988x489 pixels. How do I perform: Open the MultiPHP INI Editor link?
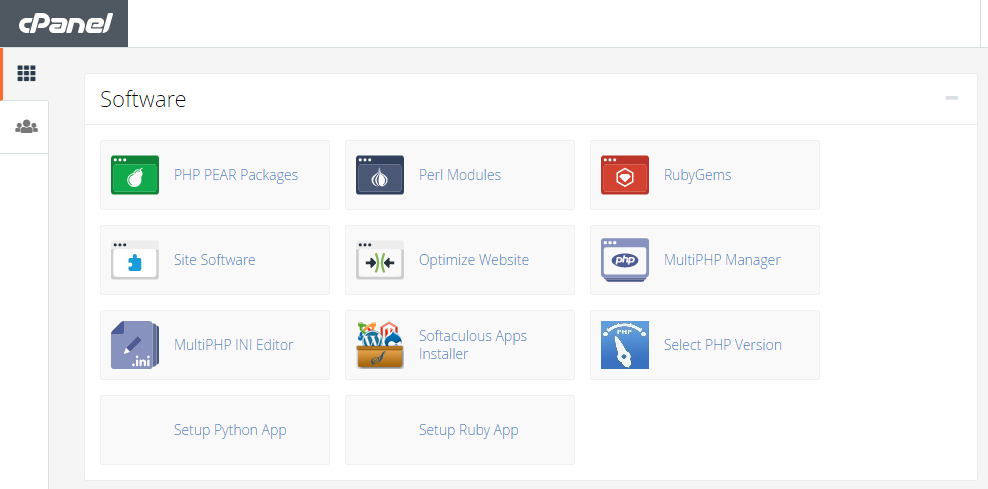tap(233, 345)
